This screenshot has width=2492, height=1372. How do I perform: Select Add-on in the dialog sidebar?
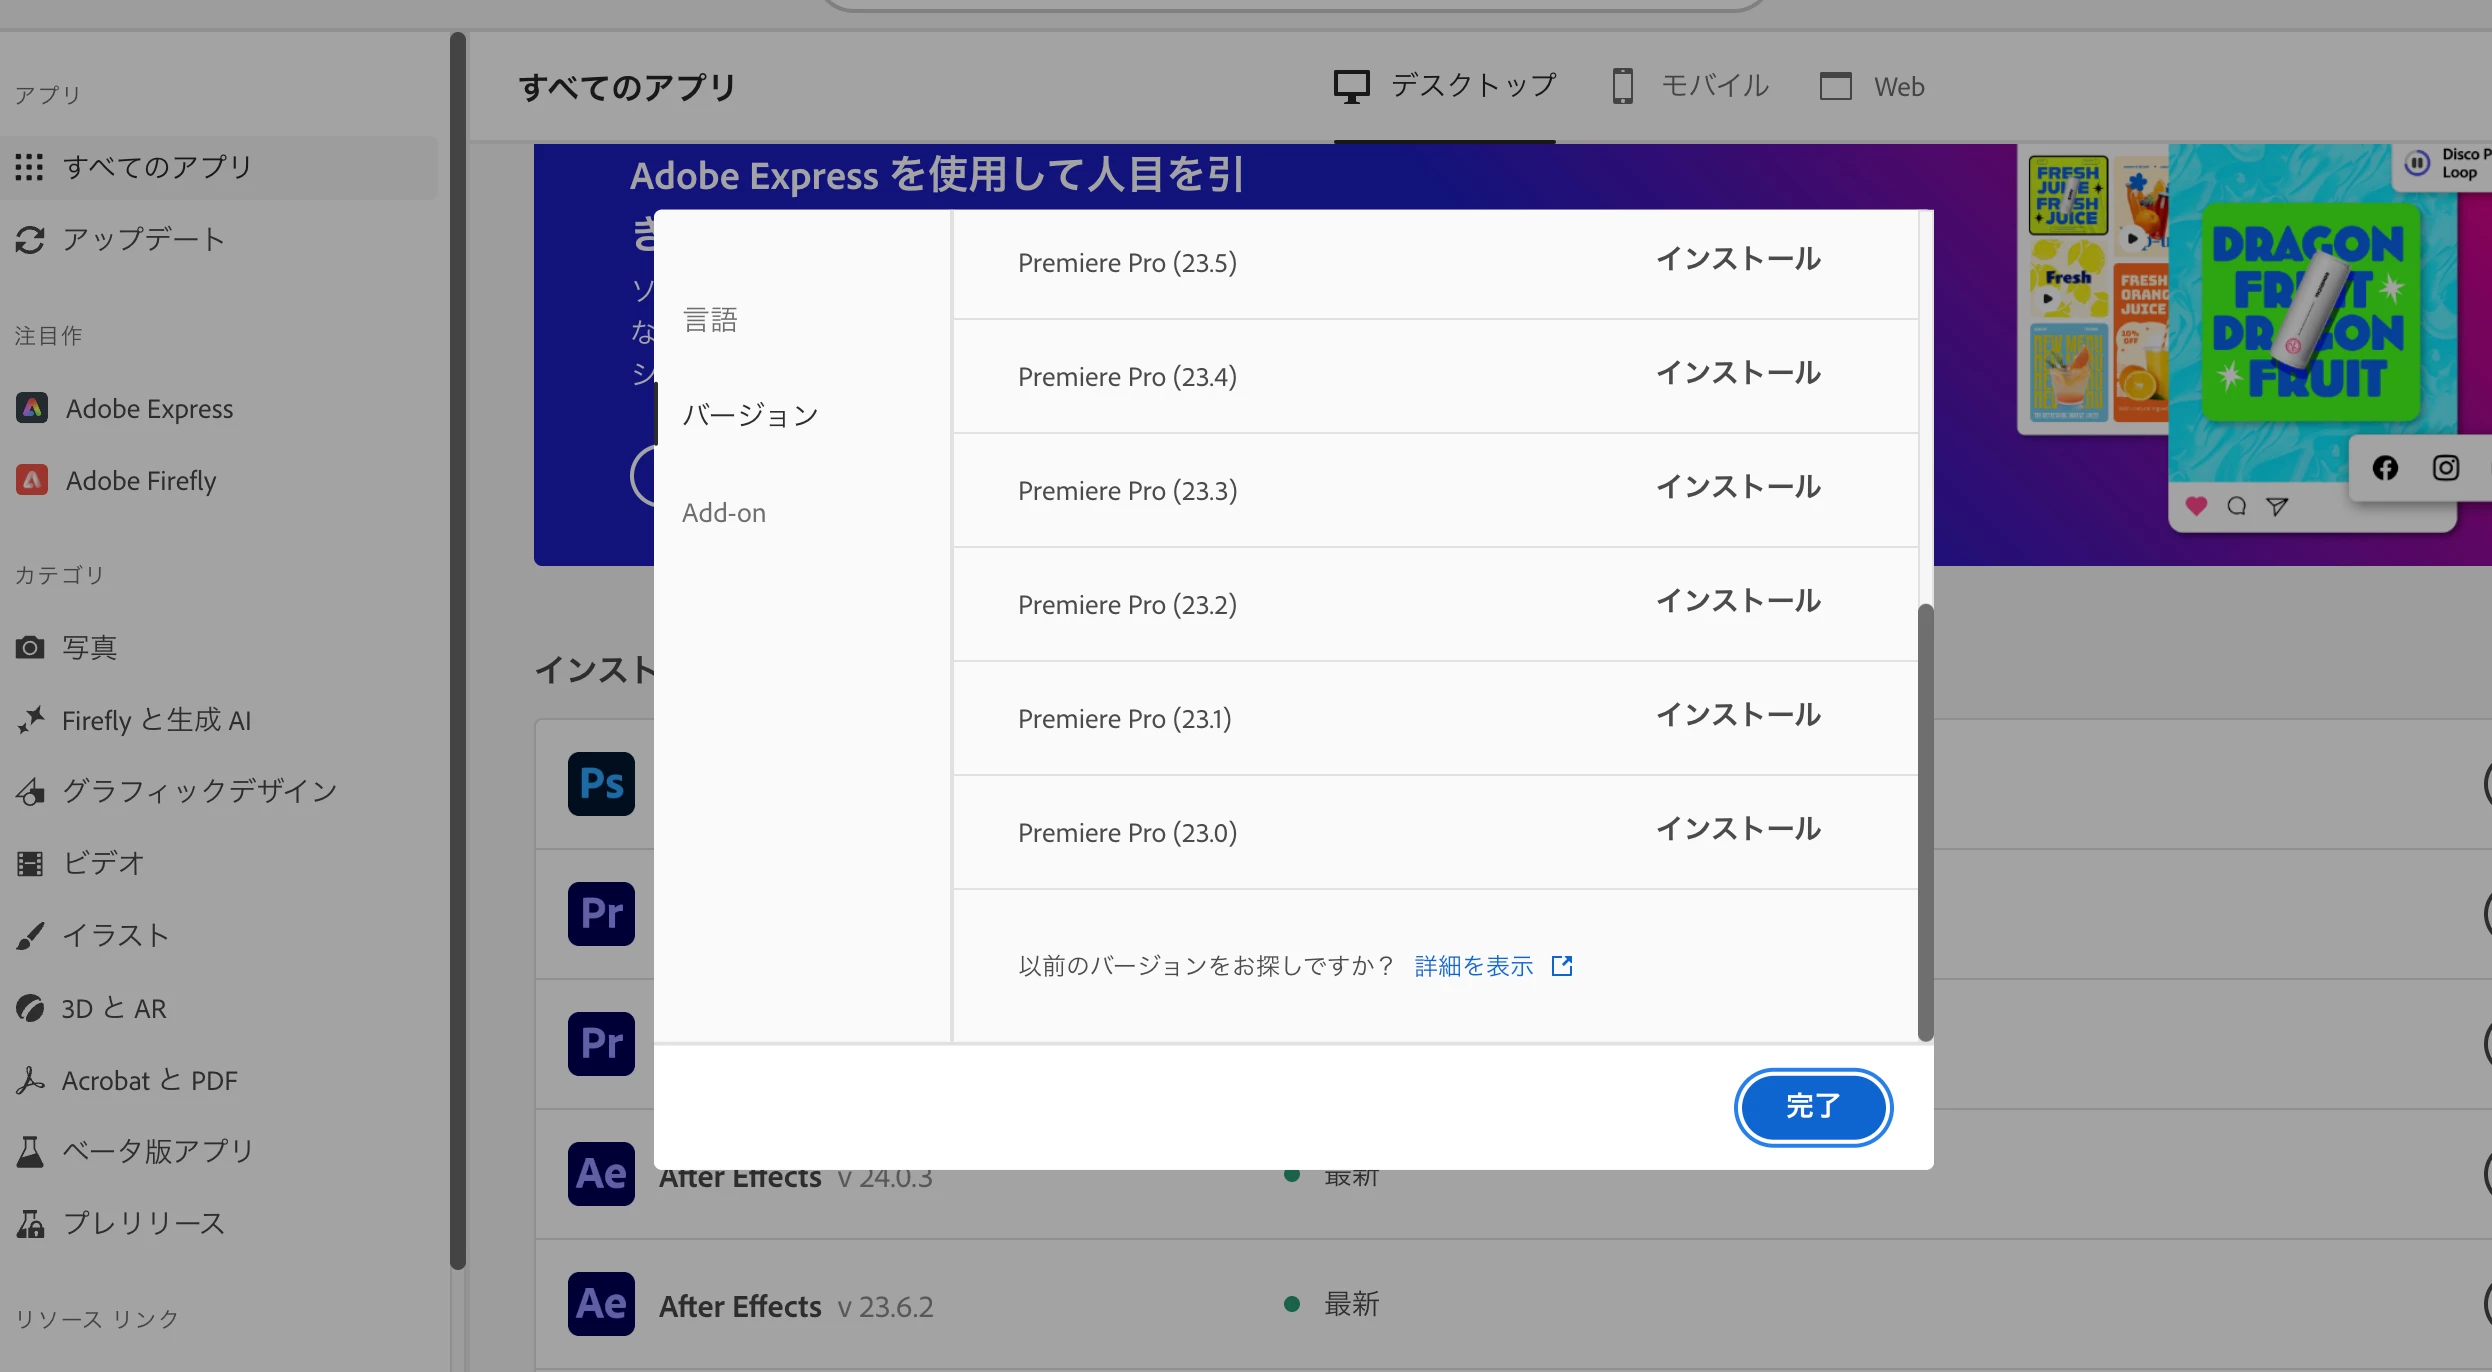tap(724, 513)
